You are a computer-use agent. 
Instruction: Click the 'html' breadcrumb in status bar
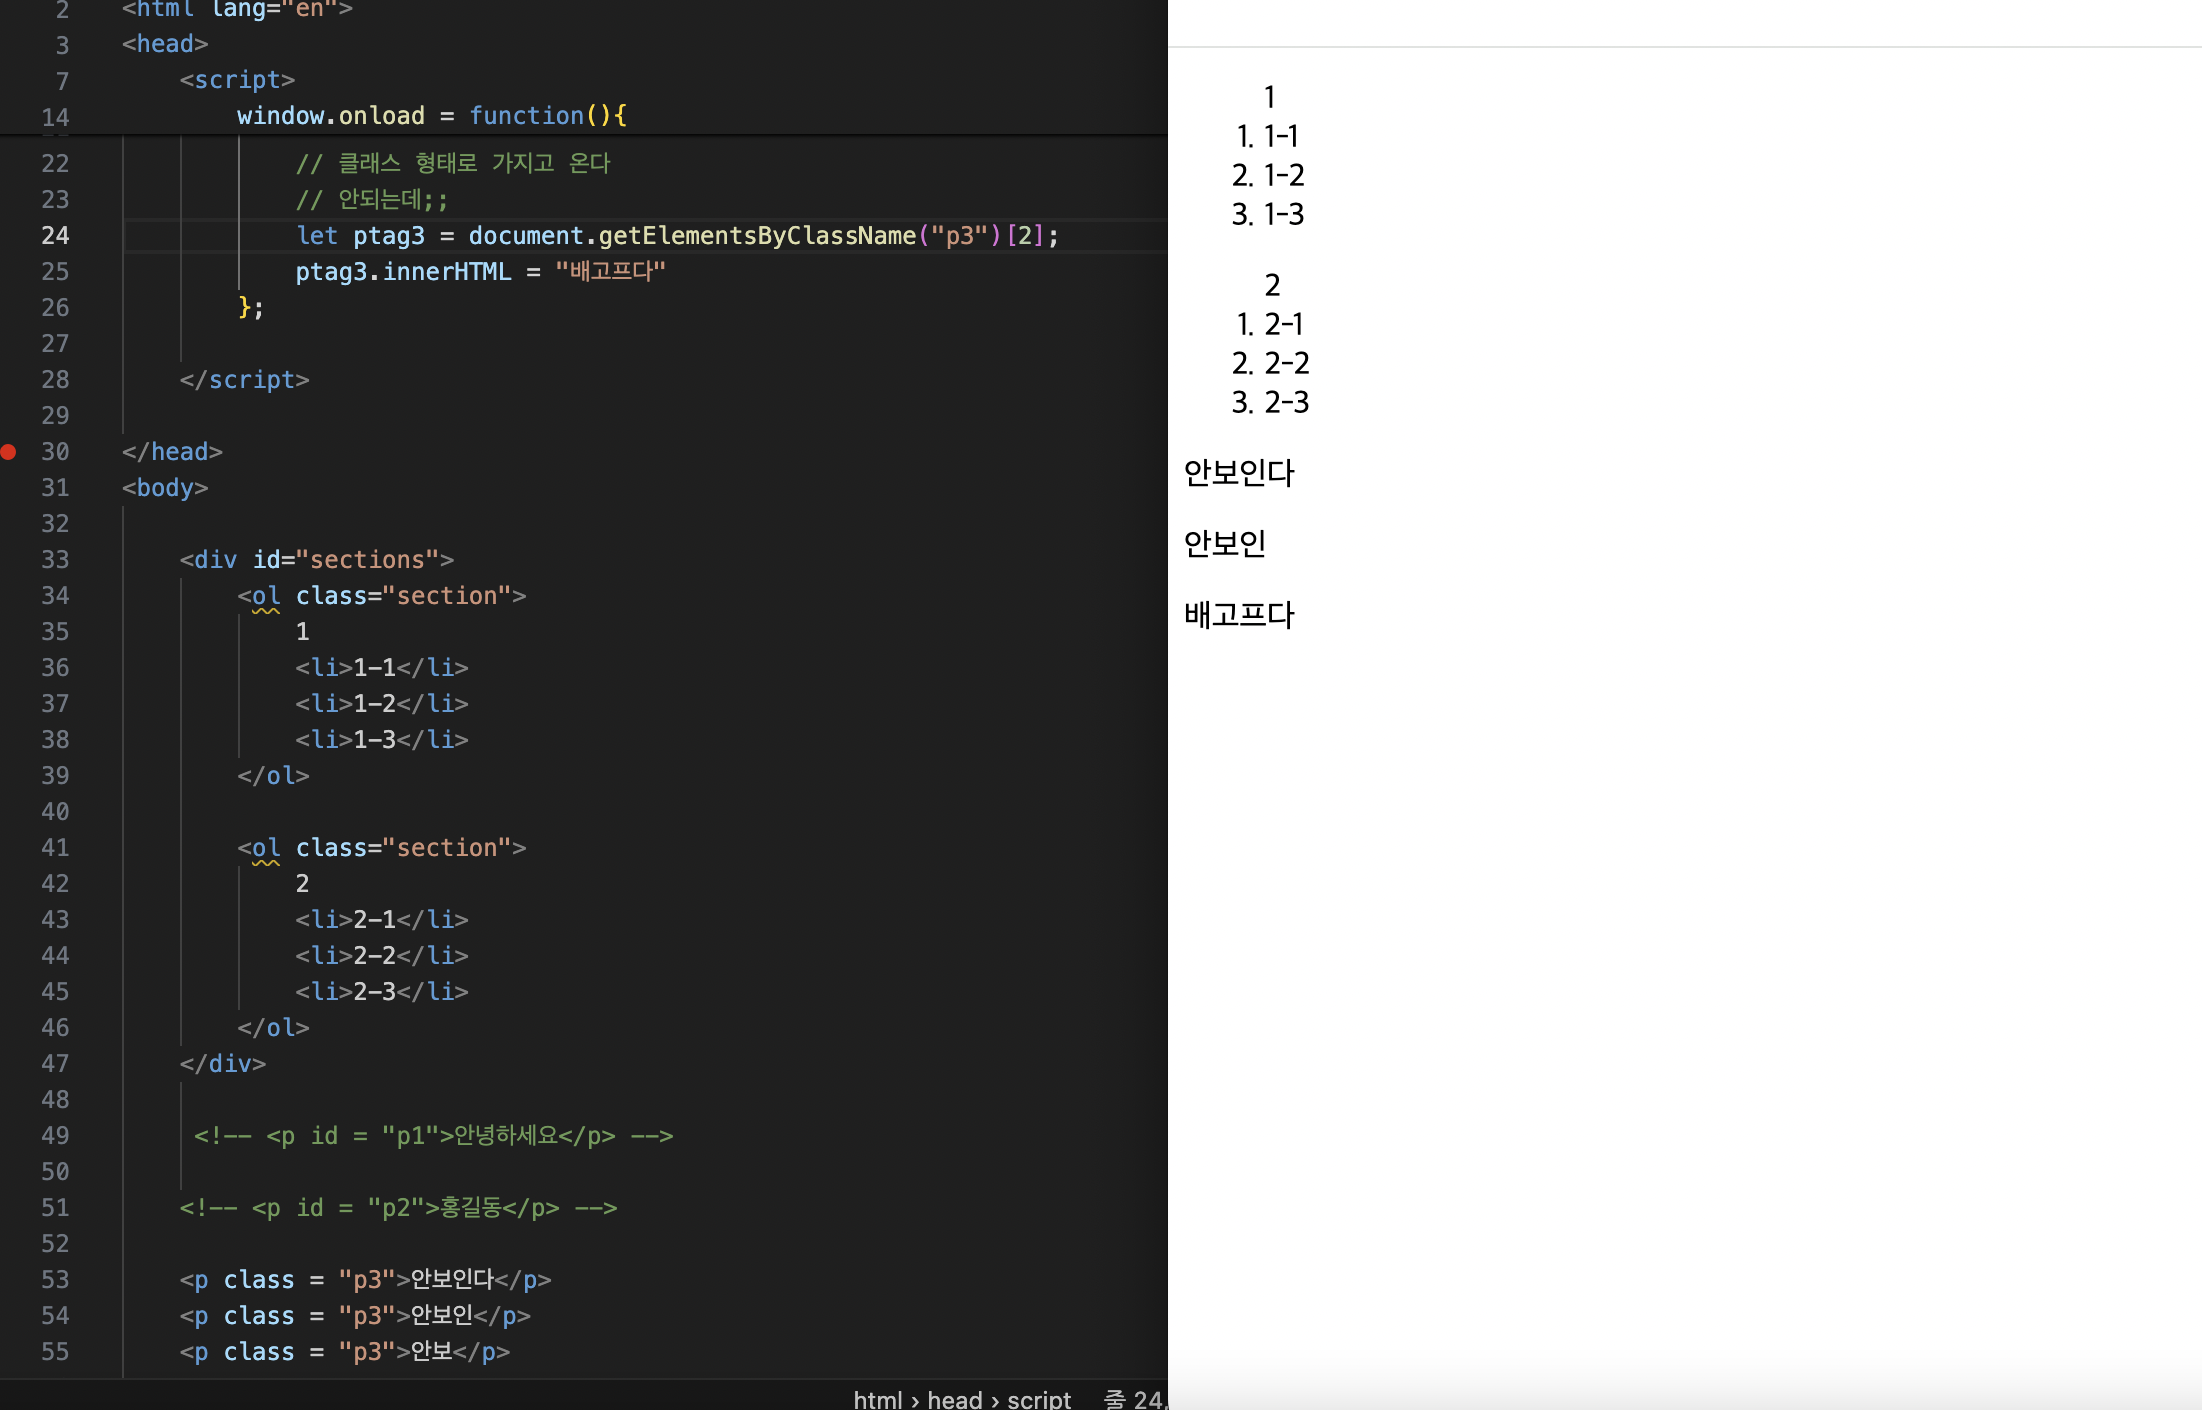877,1399
